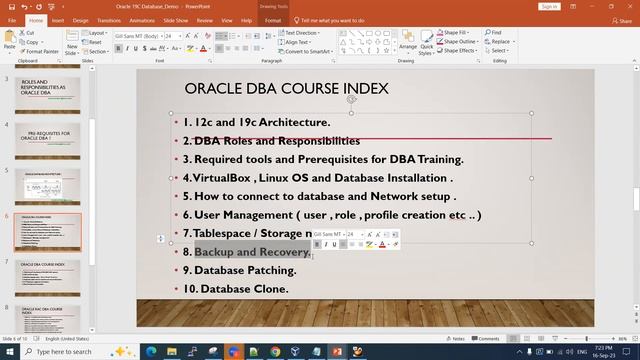Open Notes pane from status bar

tap(456, 338)
